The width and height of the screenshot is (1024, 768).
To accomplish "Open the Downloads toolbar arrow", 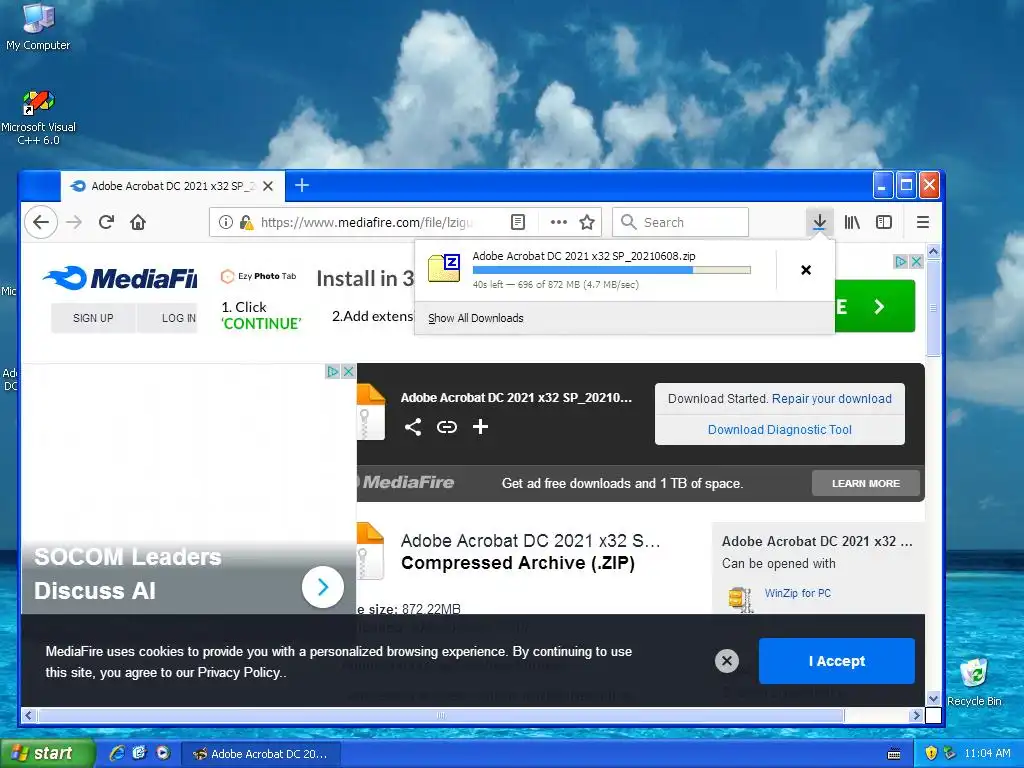I will point(819,222).
